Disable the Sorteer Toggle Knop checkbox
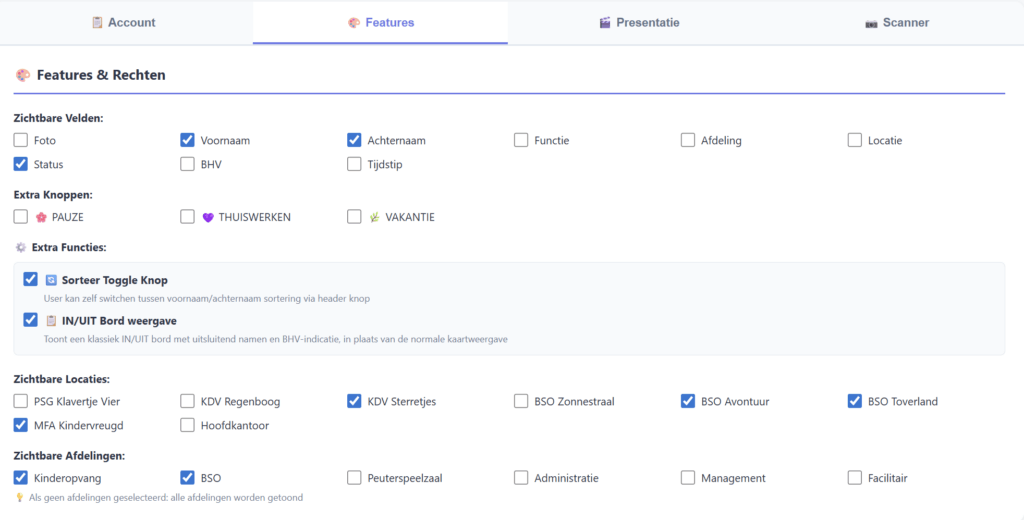 point(30,280)
